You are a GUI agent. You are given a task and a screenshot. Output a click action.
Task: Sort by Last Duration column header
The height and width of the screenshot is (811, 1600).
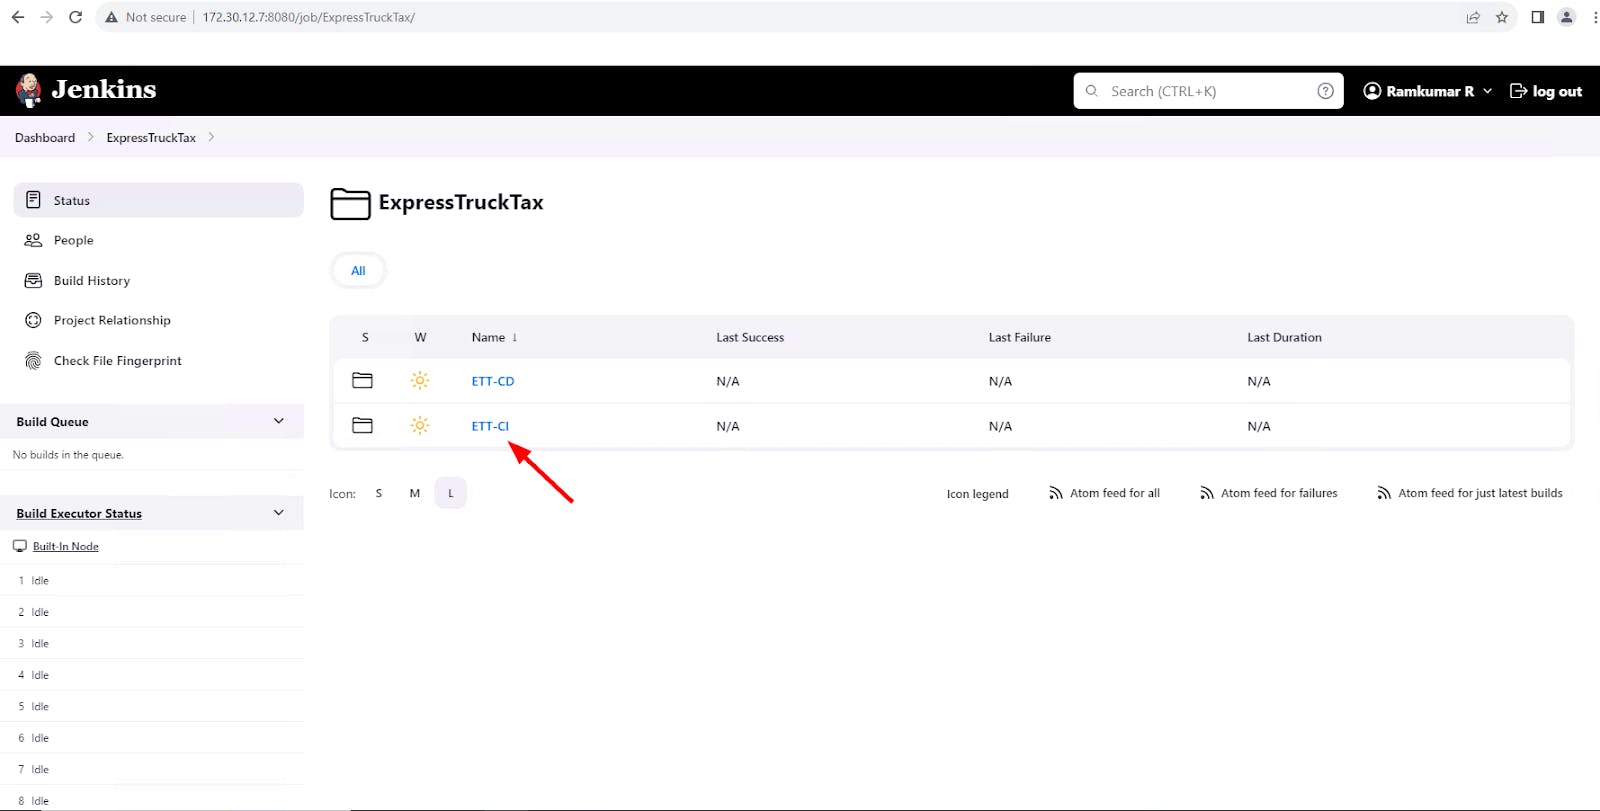pyautogui.click(x=1284, y=337)
